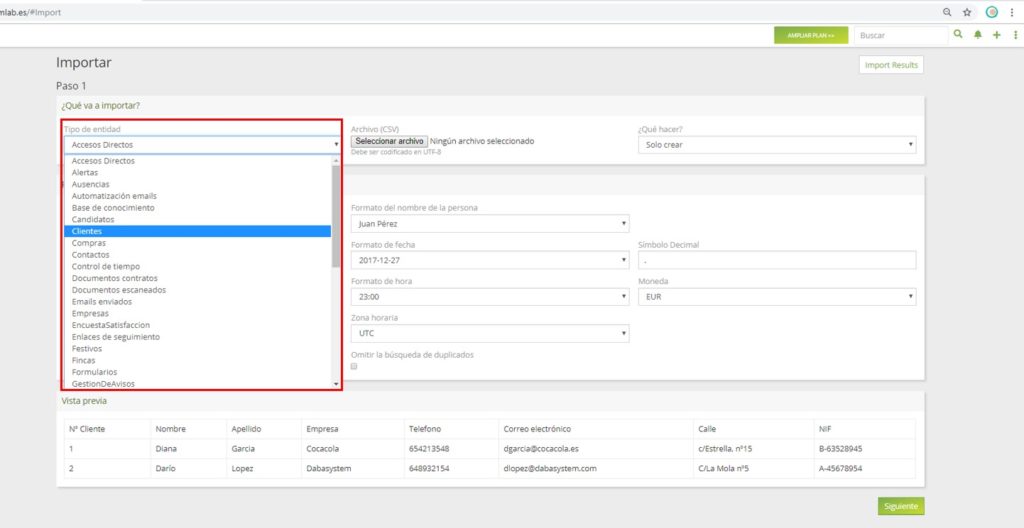Viewport: 1024px width, 528px height.
Task: Click dgarcia@cocacola.es cell
Action: click(598, 449)
